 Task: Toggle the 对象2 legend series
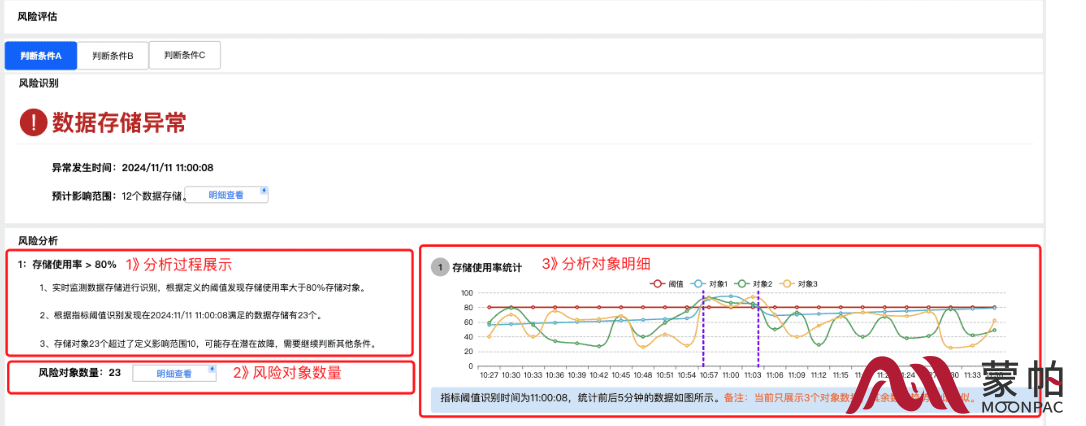tap(756, 283)
